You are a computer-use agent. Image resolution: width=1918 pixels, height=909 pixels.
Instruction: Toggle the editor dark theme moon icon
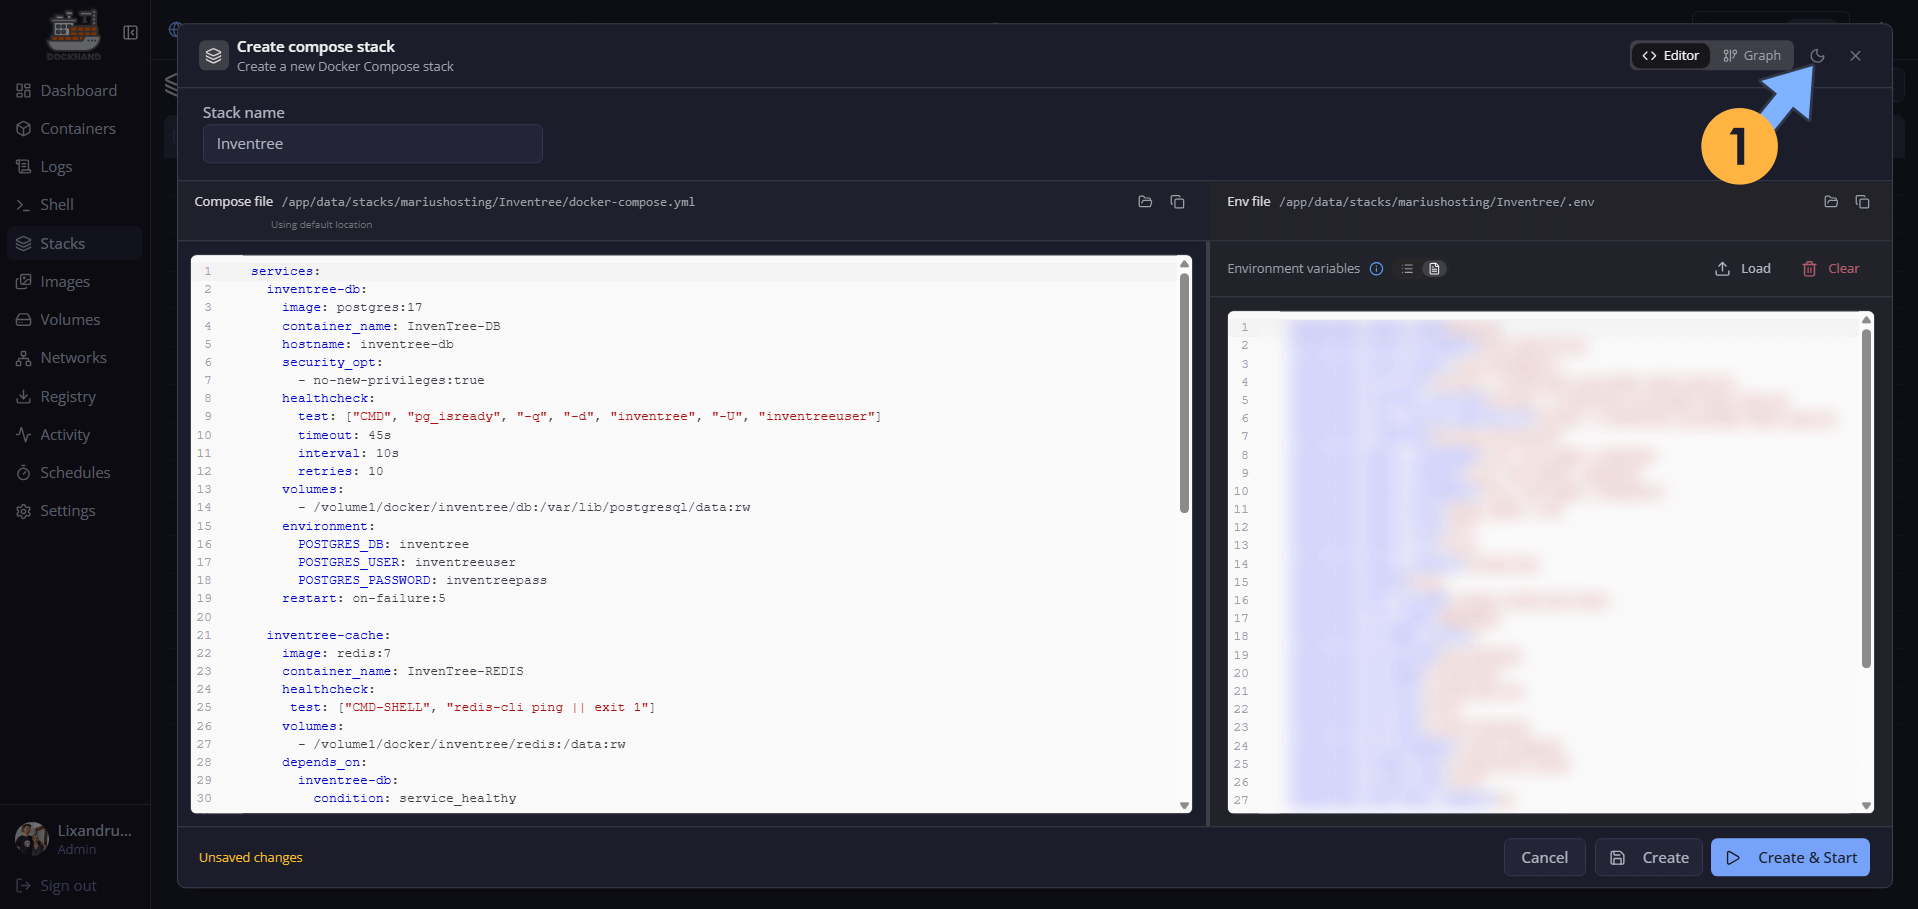(1817, 56)
